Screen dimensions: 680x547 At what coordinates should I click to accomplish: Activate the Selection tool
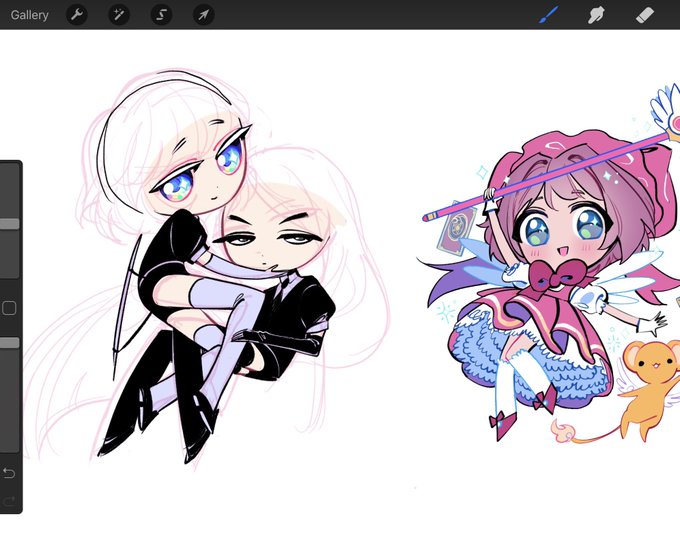(161, 15)
